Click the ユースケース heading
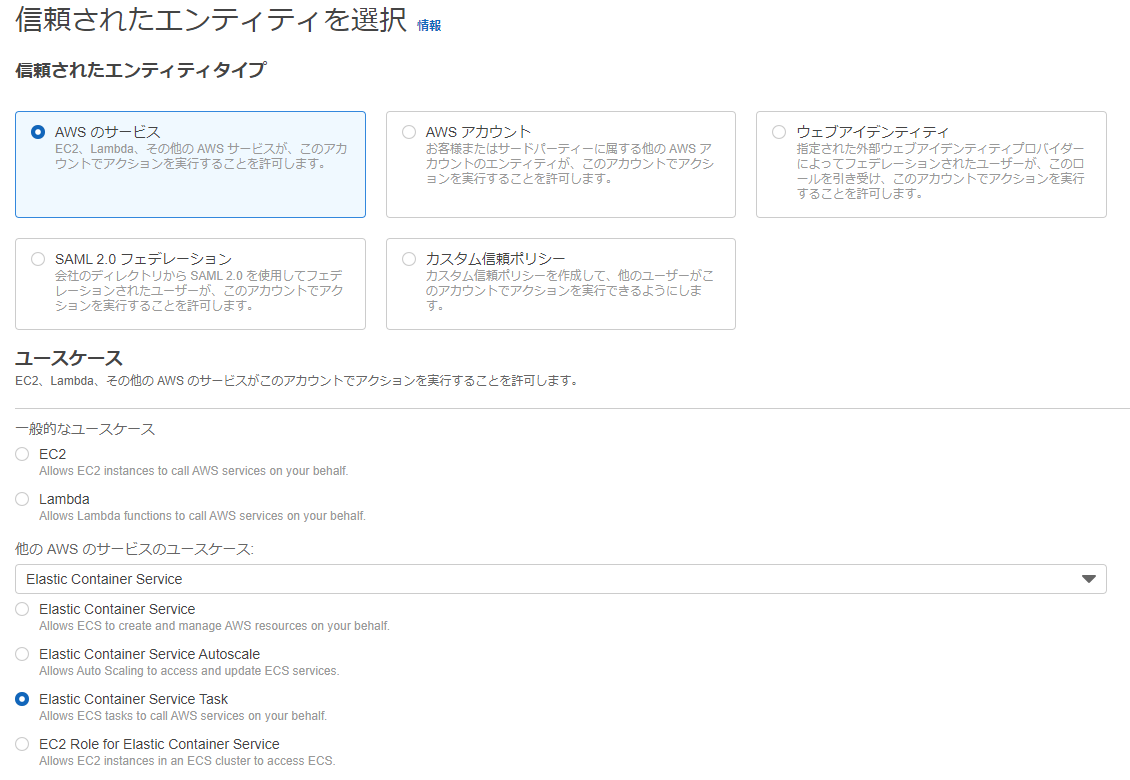Viewport: 1130px width, 780px height. [68, 358]
